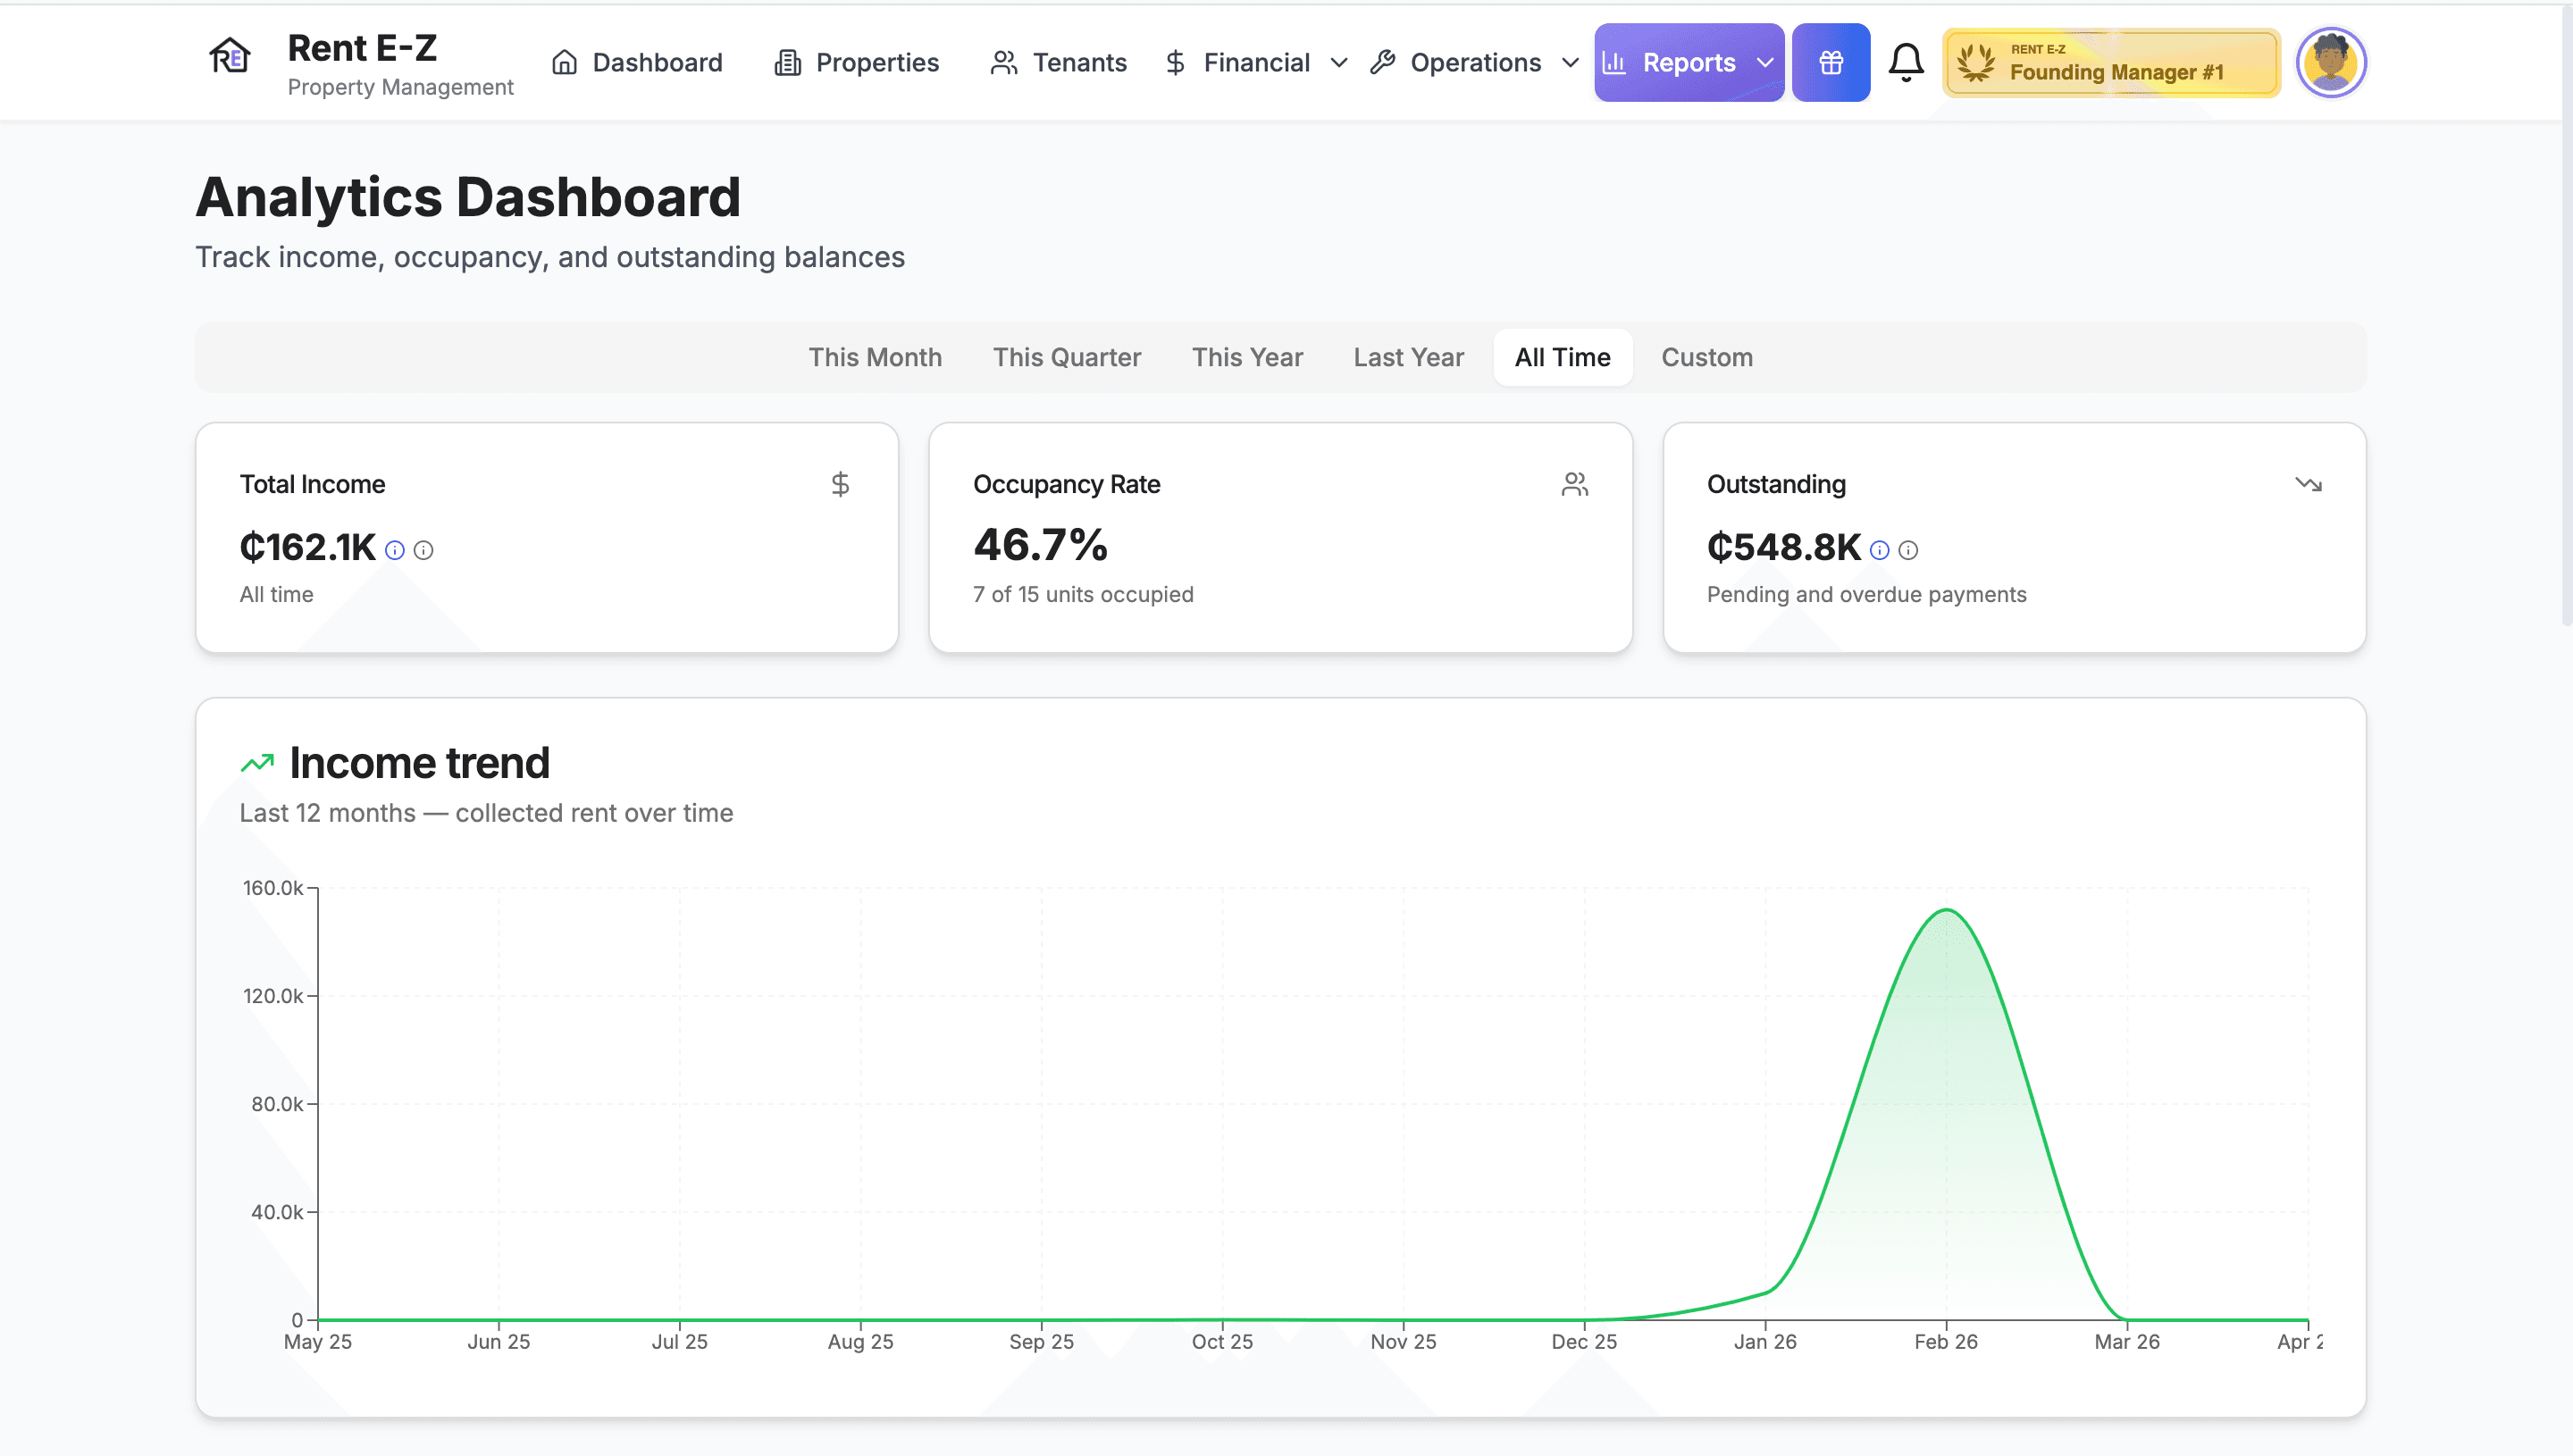The width and height of the screenshot is (2573, 1456).
Task: Open the Reports dropdown
Action: [1689, 63]
